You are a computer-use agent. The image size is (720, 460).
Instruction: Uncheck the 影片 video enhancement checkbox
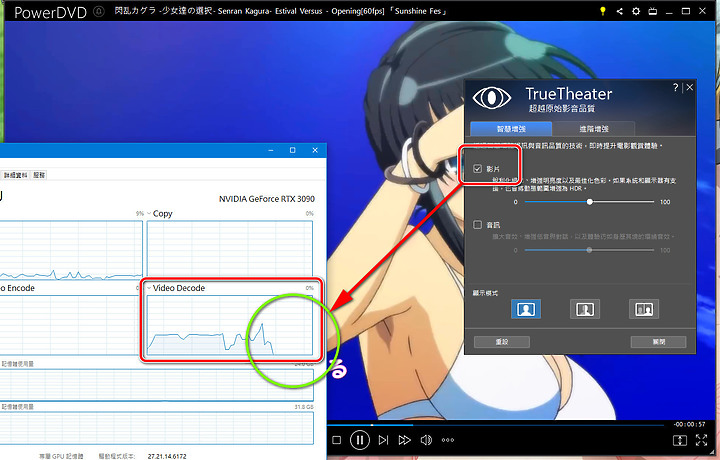478,168
